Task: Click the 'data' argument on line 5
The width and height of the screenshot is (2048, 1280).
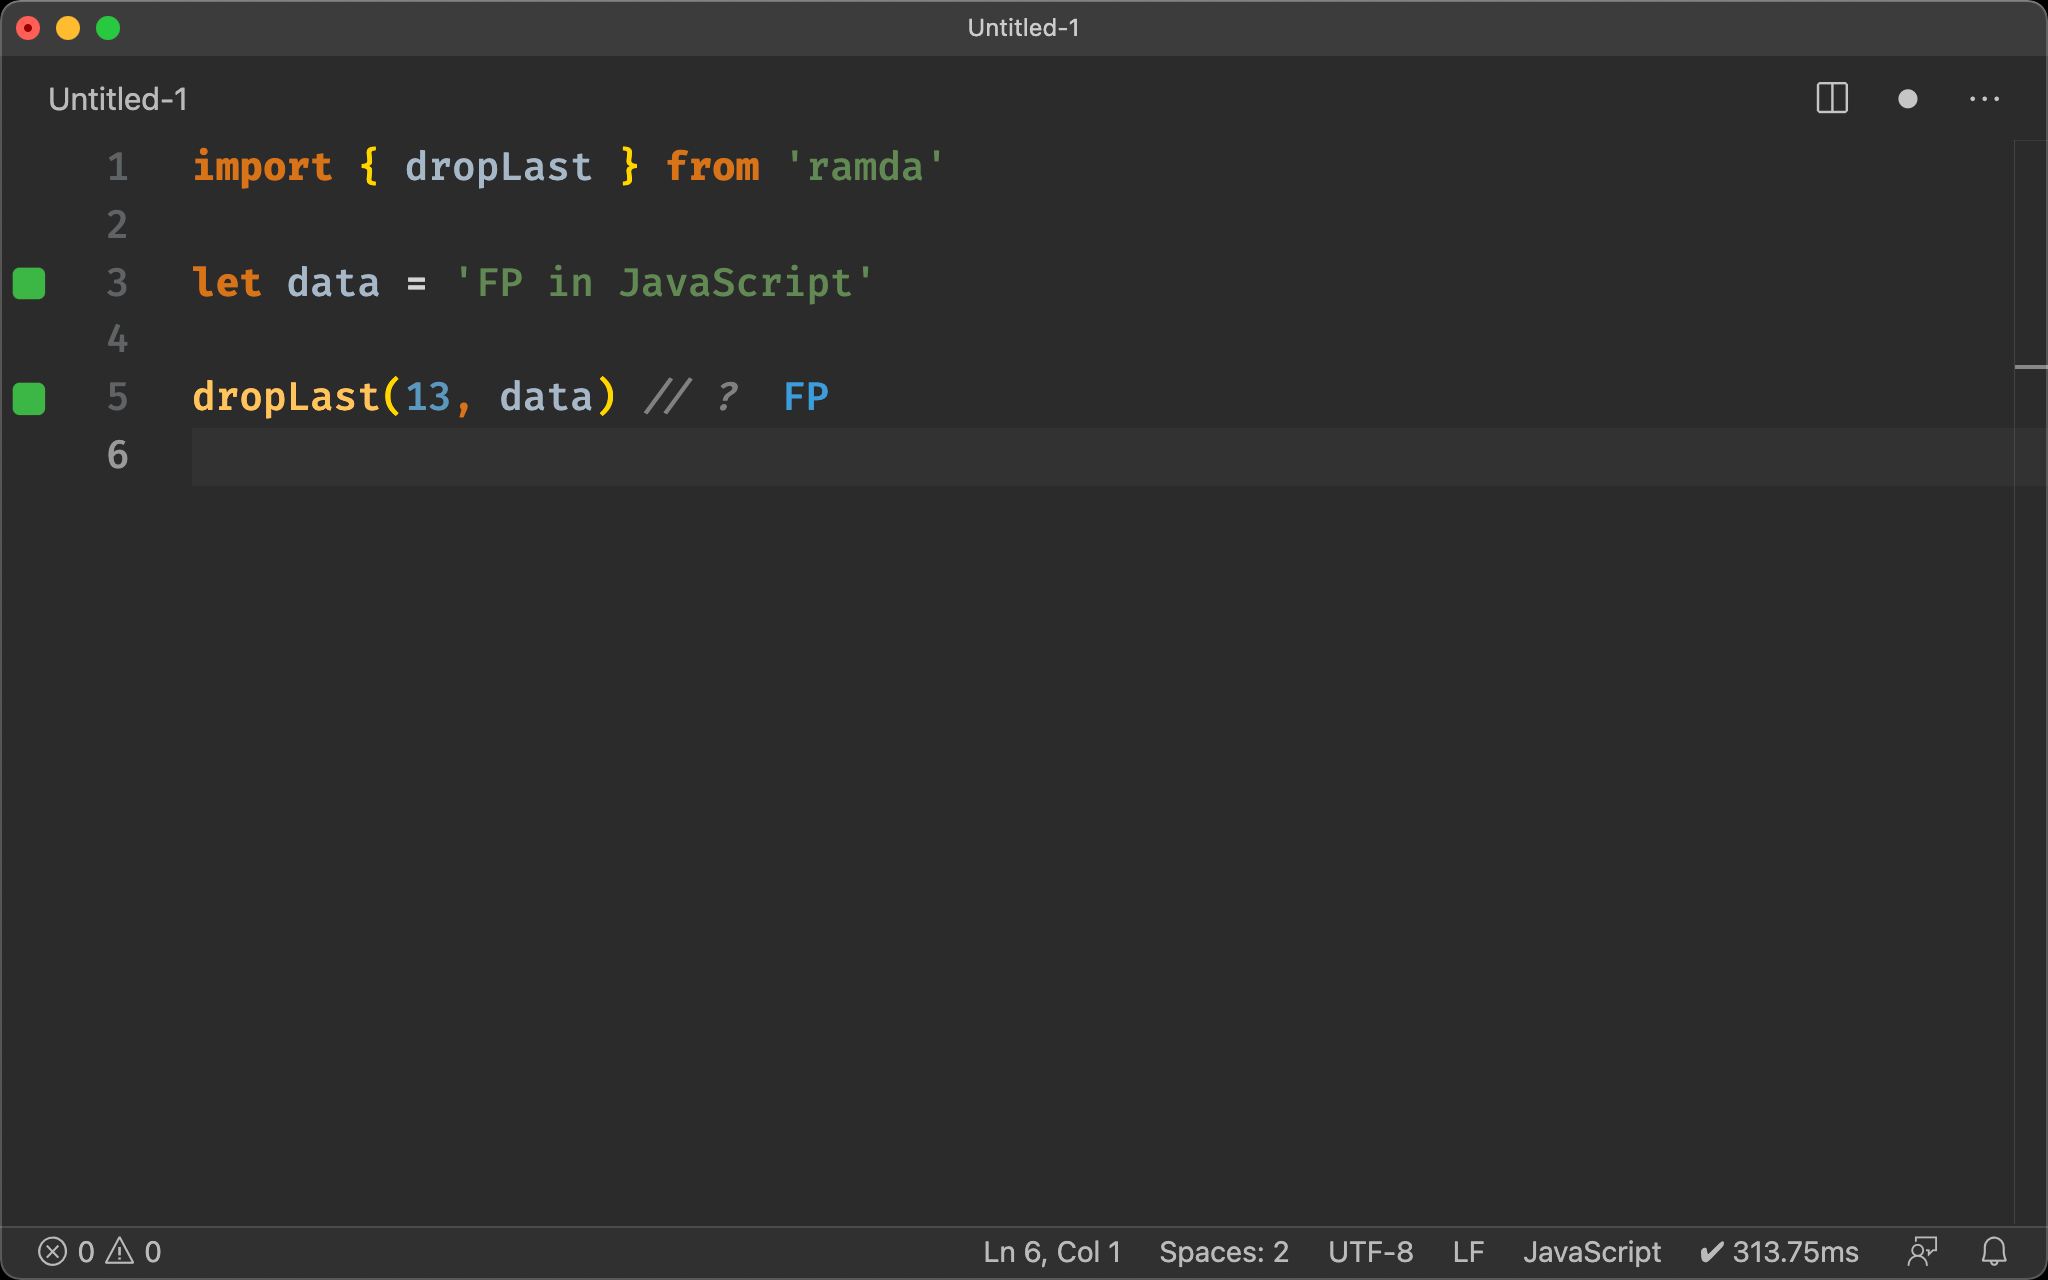Action: point(546,398)
